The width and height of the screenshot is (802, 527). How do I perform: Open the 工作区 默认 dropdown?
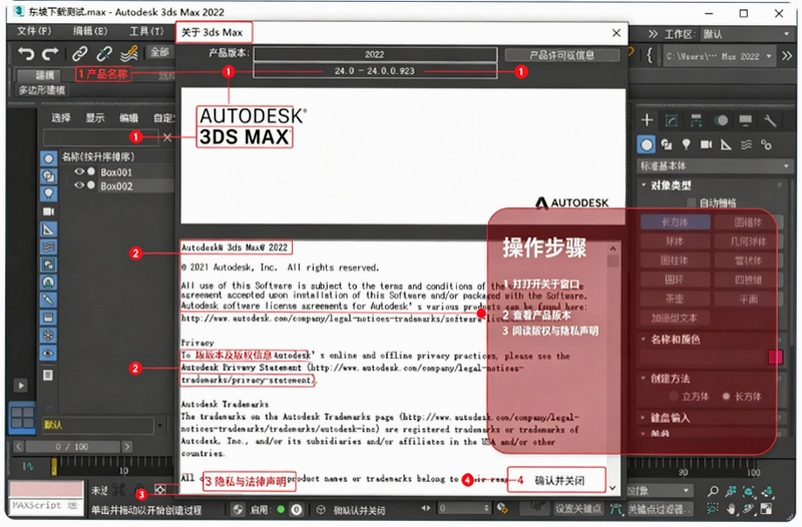click(746, 34)
